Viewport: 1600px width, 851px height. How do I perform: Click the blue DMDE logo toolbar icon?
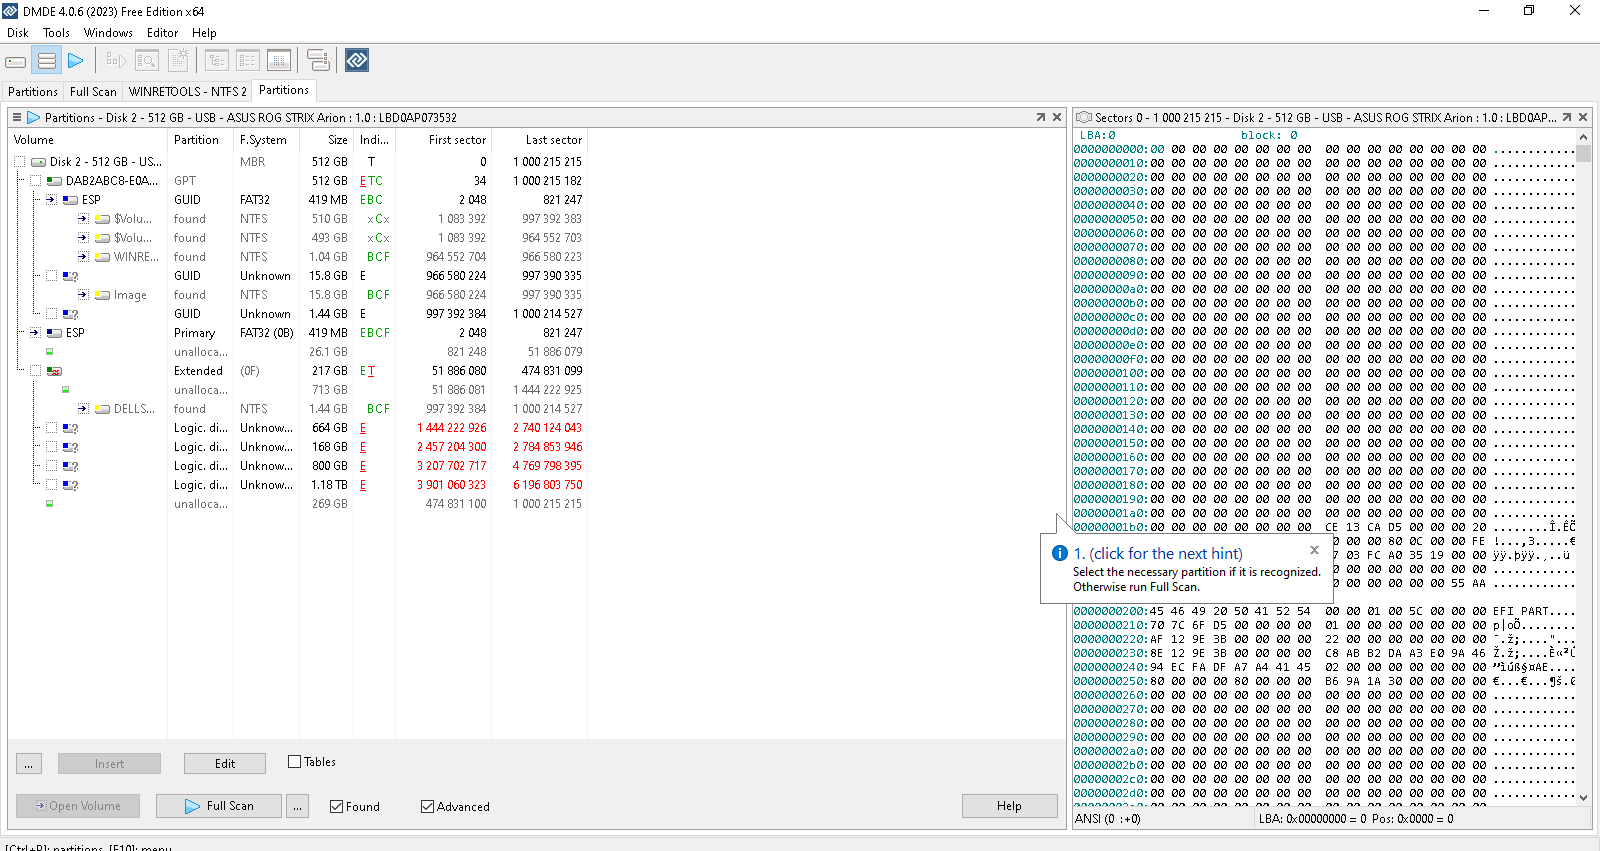(x=357, y=61)
